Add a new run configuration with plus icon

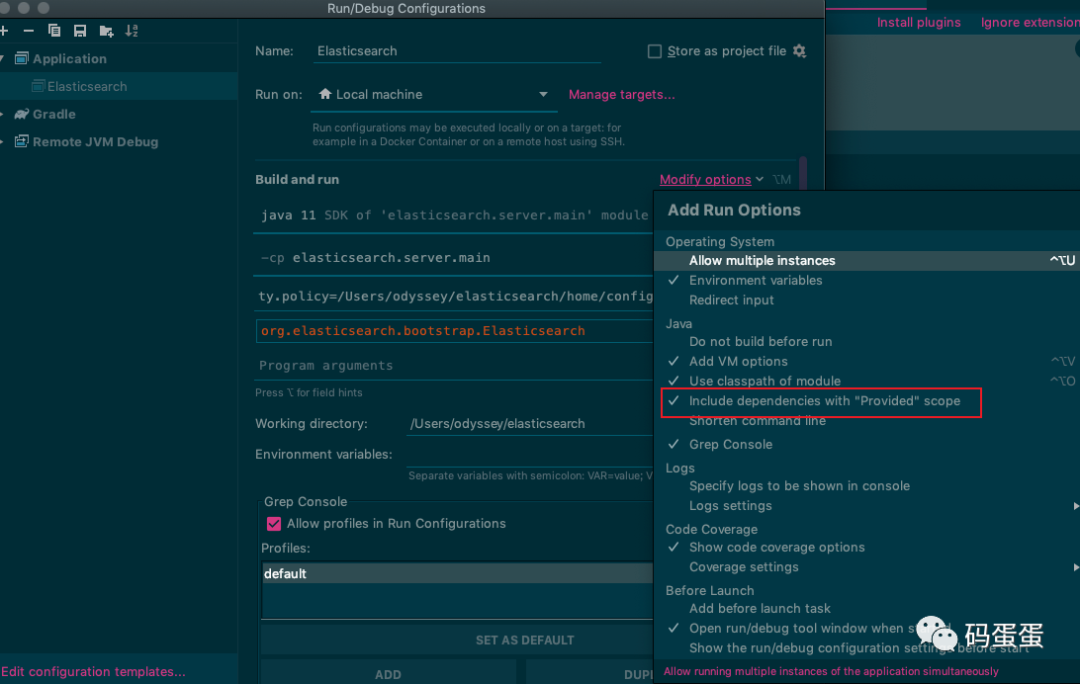(x=4, y=31)
